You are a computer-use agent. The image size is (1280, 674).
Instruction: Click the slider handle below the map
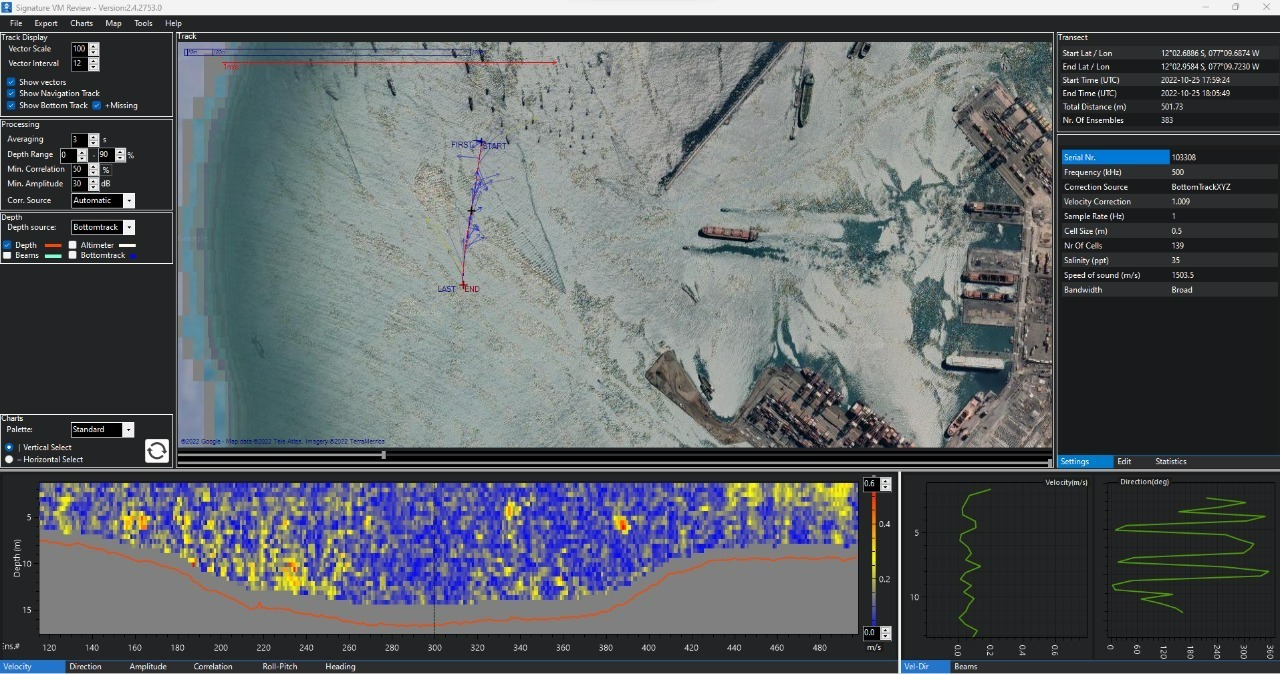(384, 456)
